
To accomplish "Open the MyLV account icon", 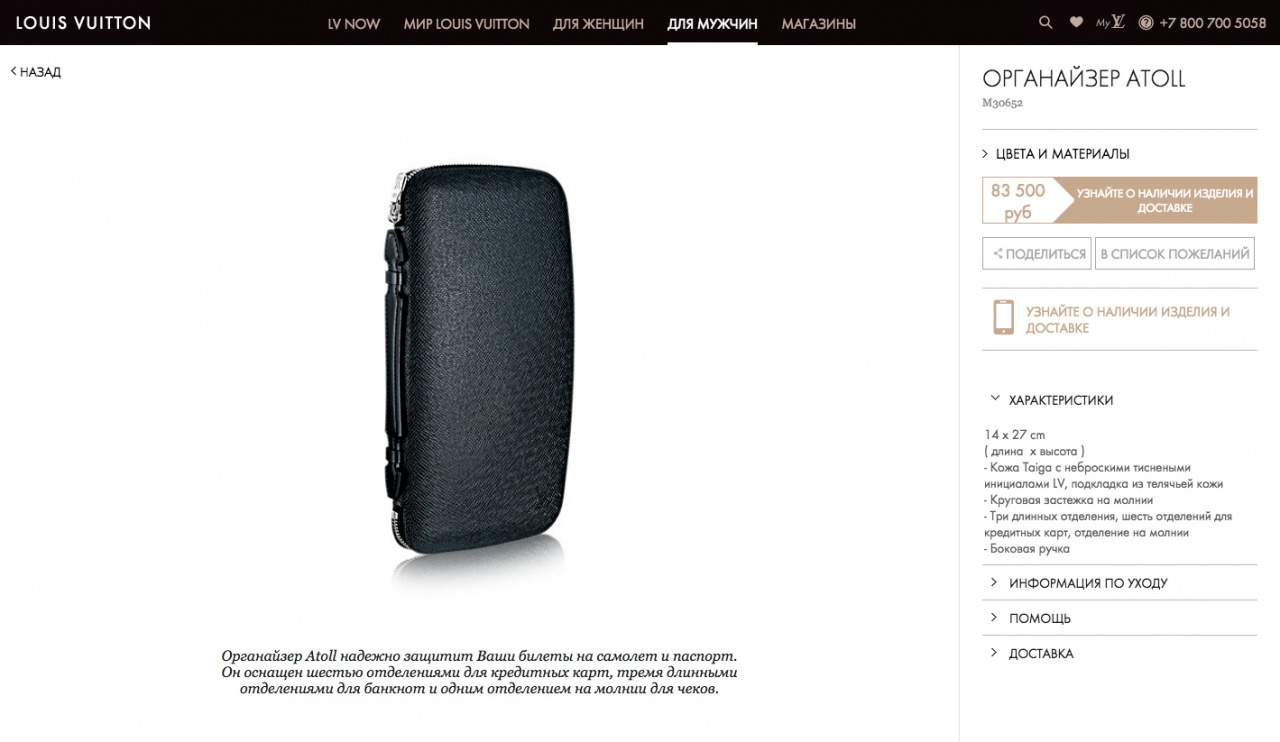I will pyautogui.click(x=1110, y=22).
